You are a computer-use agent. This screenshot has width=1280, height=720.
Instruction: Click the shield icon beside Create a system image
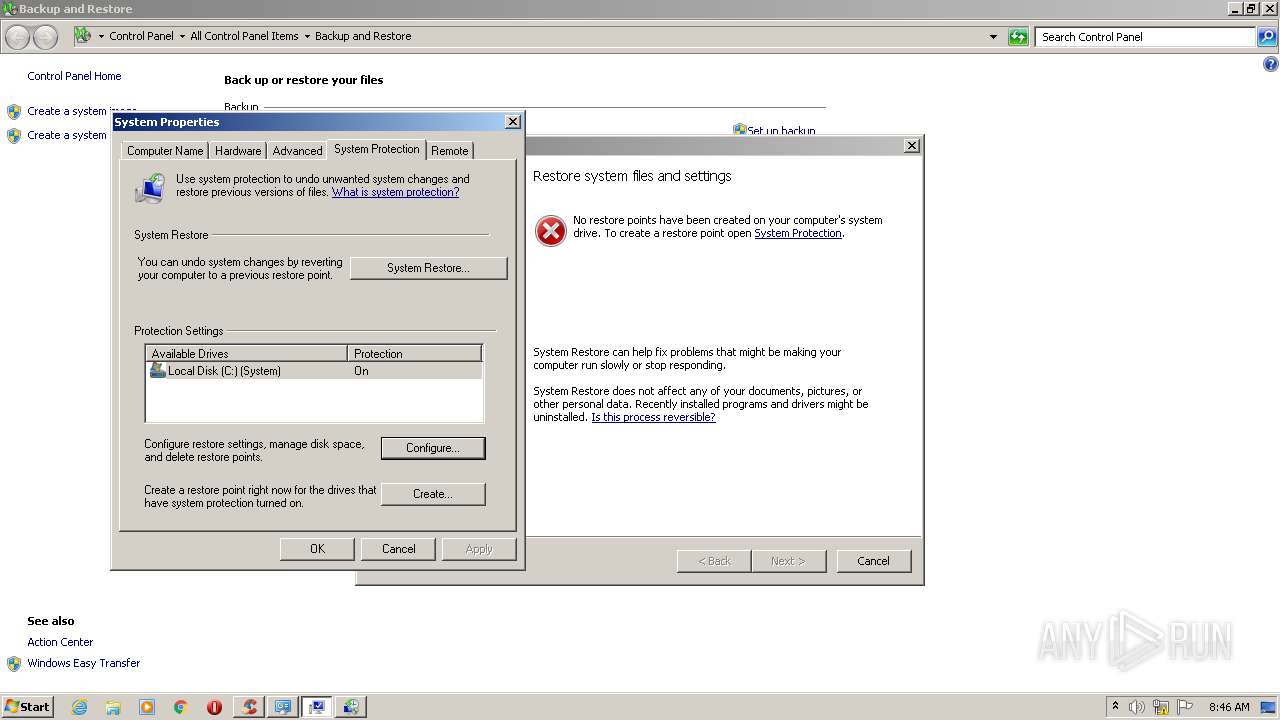pos(14,111)
